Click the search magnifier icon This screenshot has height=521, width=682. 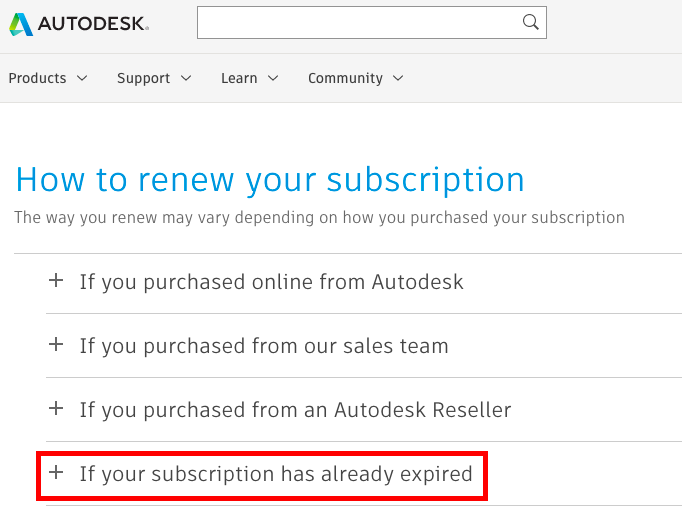click(x=531, y=22)
